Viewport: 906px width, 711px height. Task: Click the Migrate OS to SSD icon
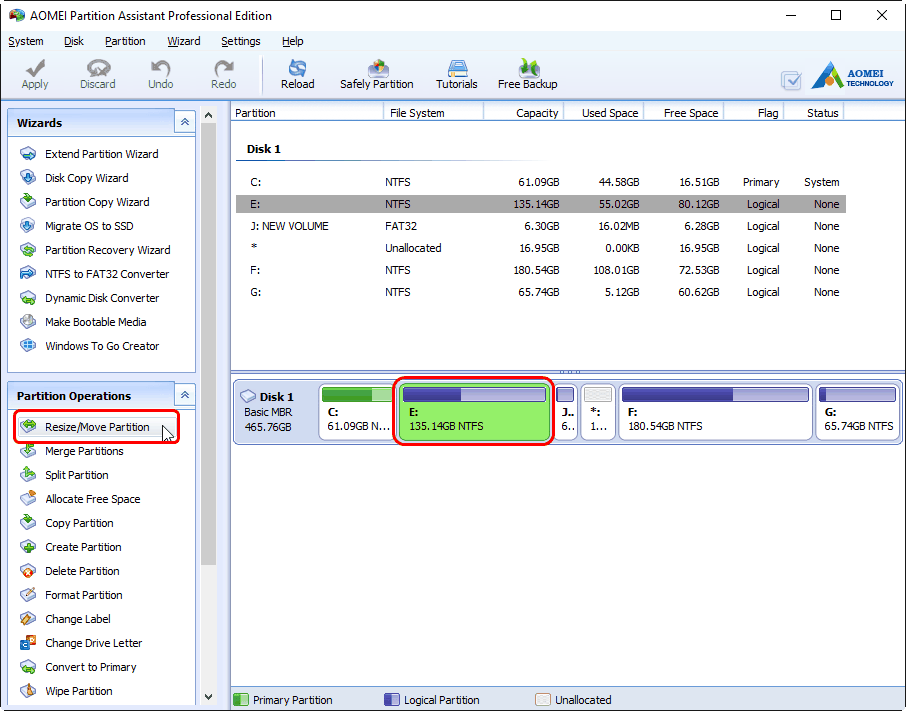[x=86, y=225]
